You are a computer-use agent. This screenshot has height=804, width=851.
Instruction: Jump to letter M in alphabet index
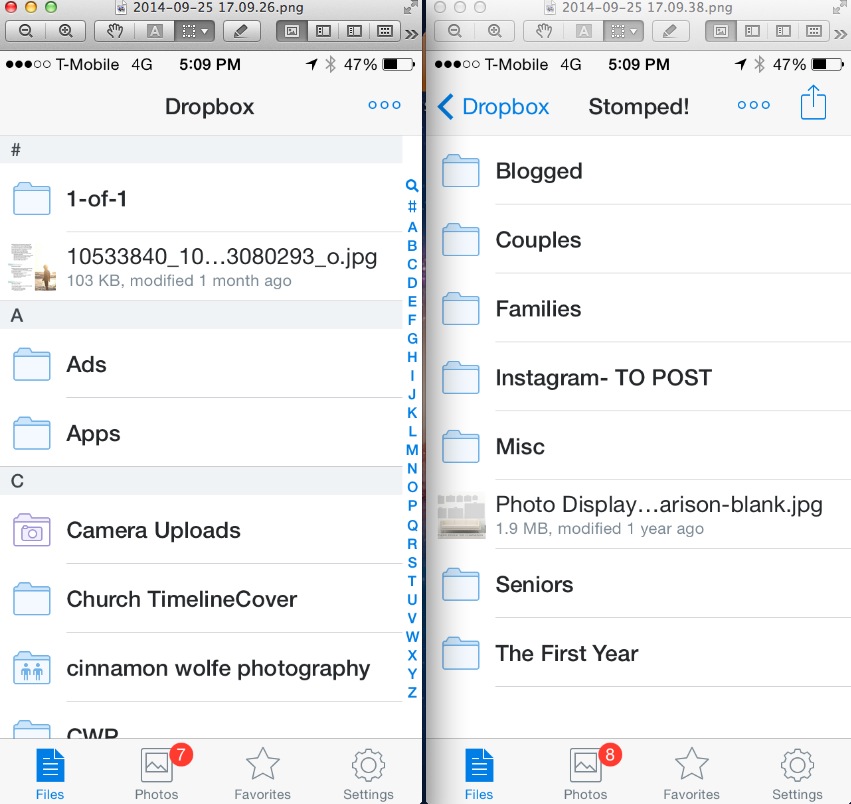tap(412, 450)
